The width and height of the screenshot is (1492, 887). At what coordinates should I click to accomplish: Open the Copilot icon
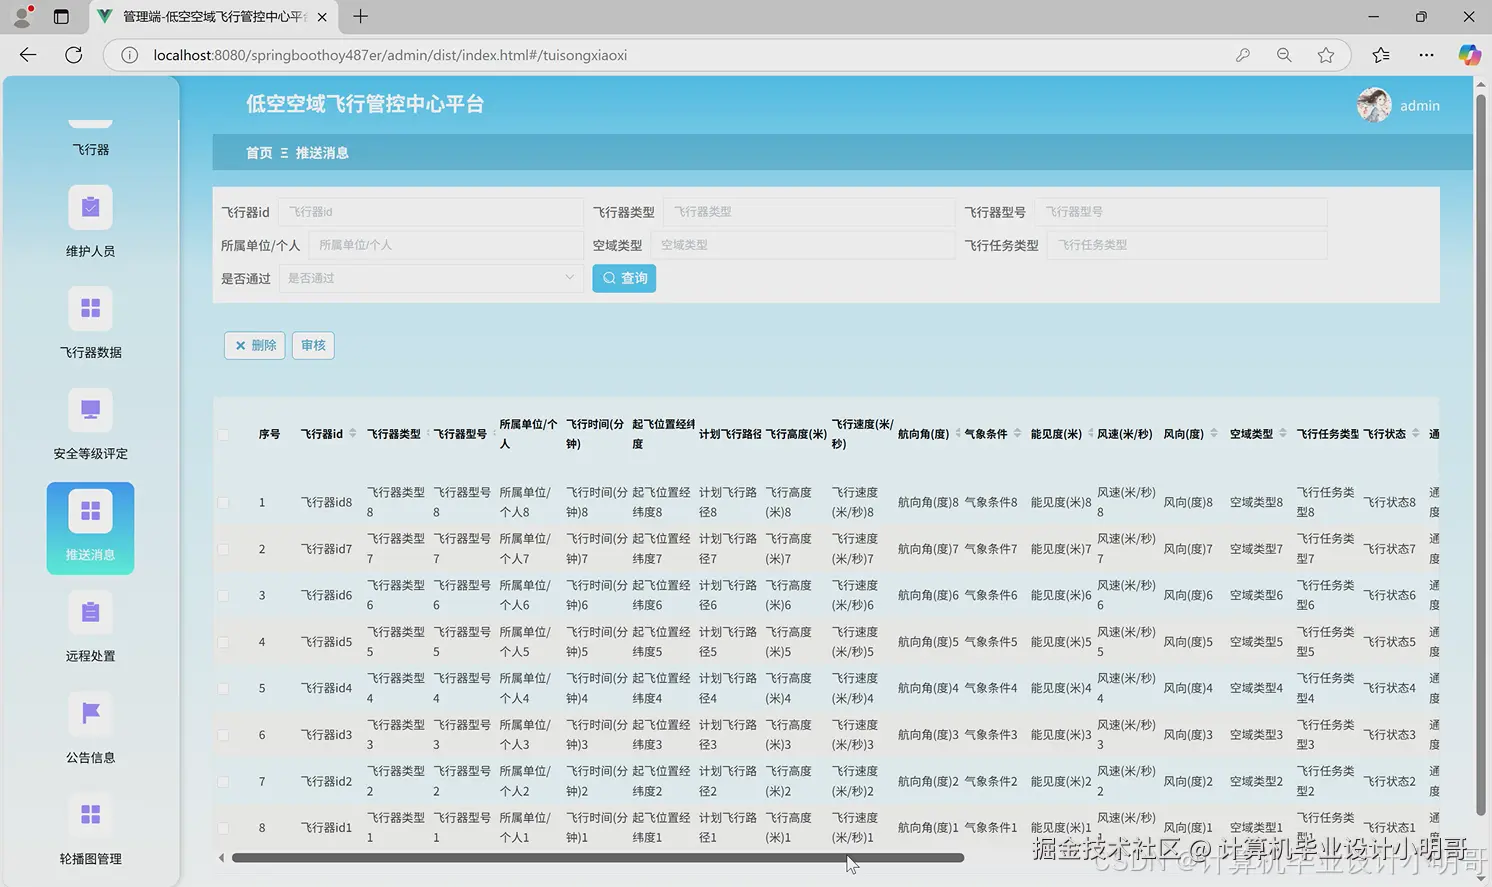point(1469,55)
